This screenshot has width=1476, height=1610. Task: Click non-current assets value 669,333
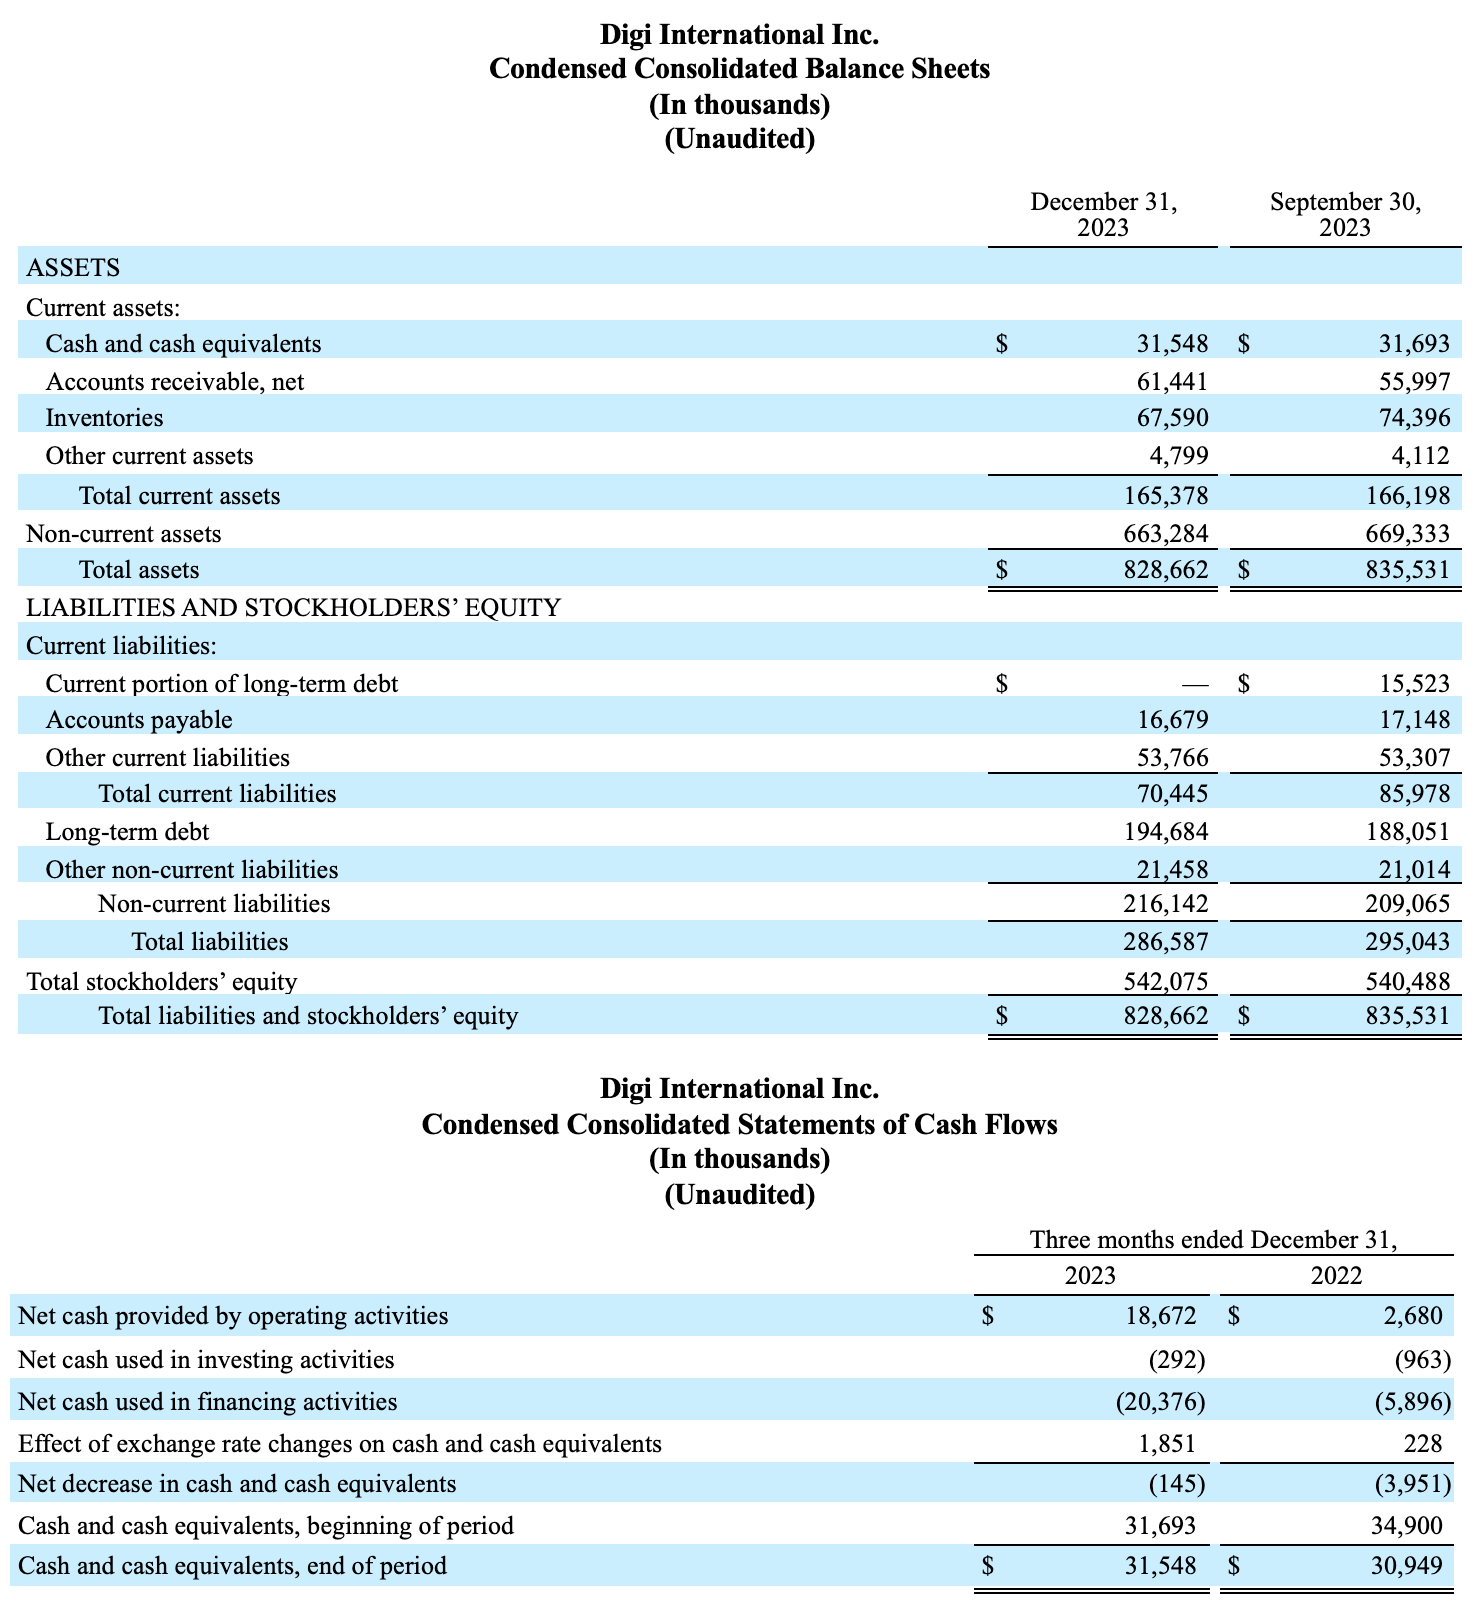tap(1408, 534)
